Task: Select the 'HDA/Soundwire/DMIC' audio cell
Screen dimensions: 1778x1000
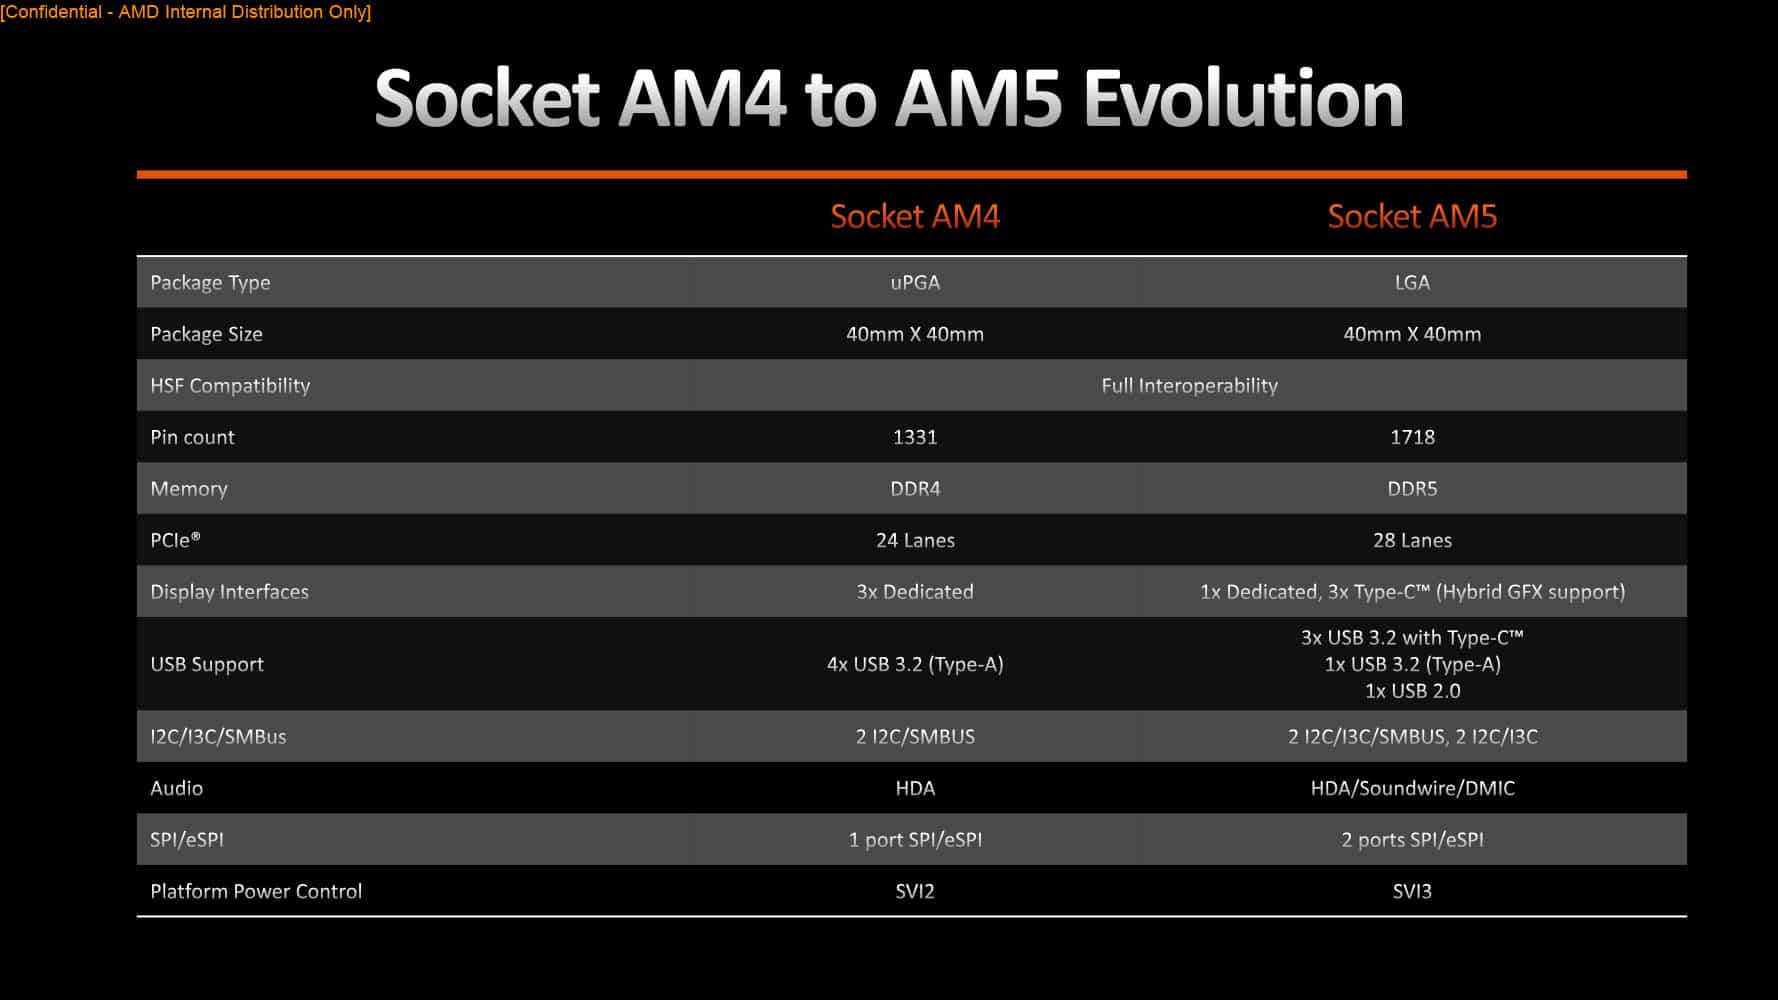Action: pyautogui.click(x=1412, y=788)
